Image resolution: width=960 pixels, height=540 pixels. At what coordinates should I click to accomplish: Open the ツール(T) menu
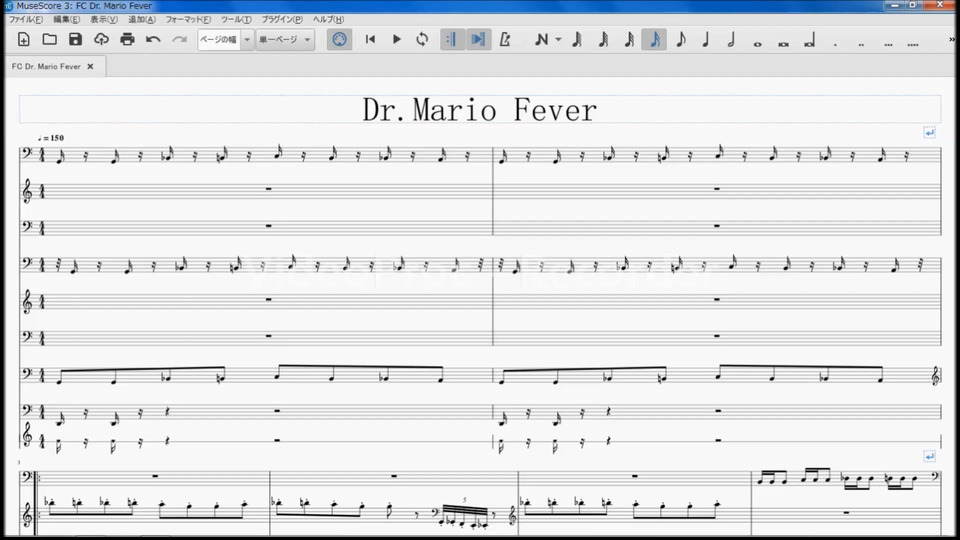[236, 20]
